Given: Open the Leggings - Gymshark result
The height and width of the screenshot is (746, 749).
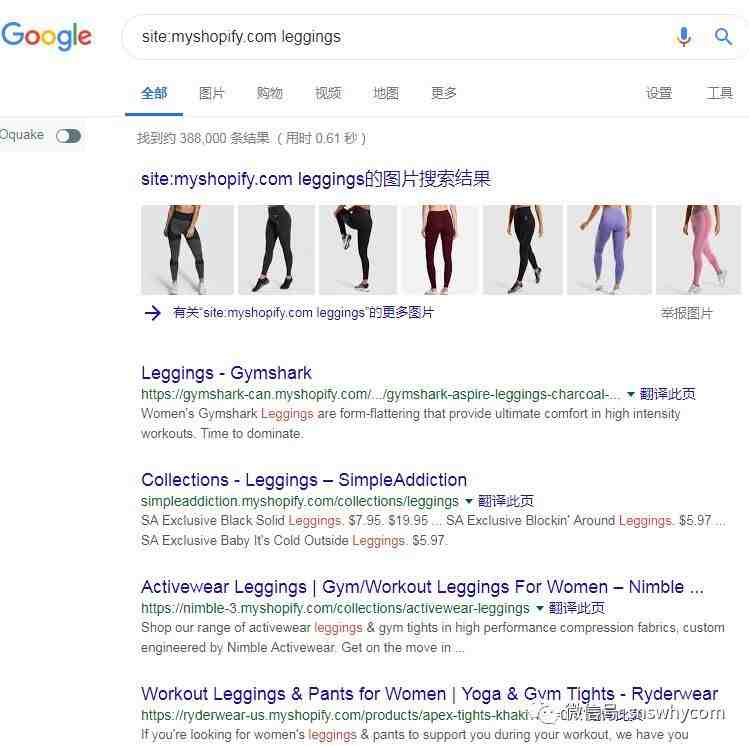Looking at the screenshot, I should [226, 373].
